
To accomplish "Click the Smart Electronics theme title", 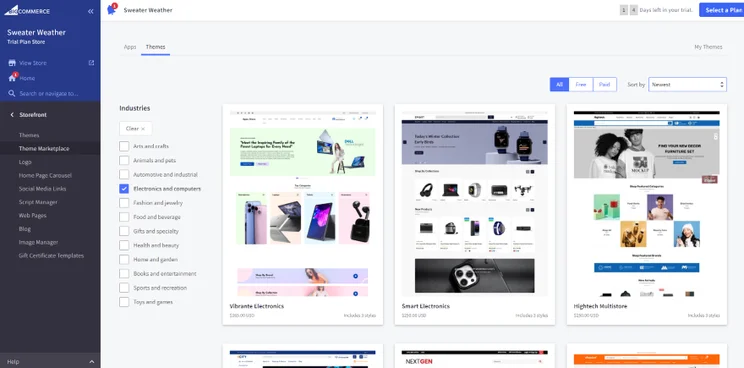I will [426, 306].
